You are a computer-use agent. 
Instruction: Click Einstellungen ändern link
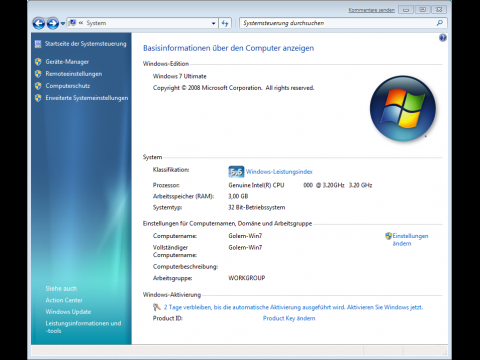click(410, 240)
